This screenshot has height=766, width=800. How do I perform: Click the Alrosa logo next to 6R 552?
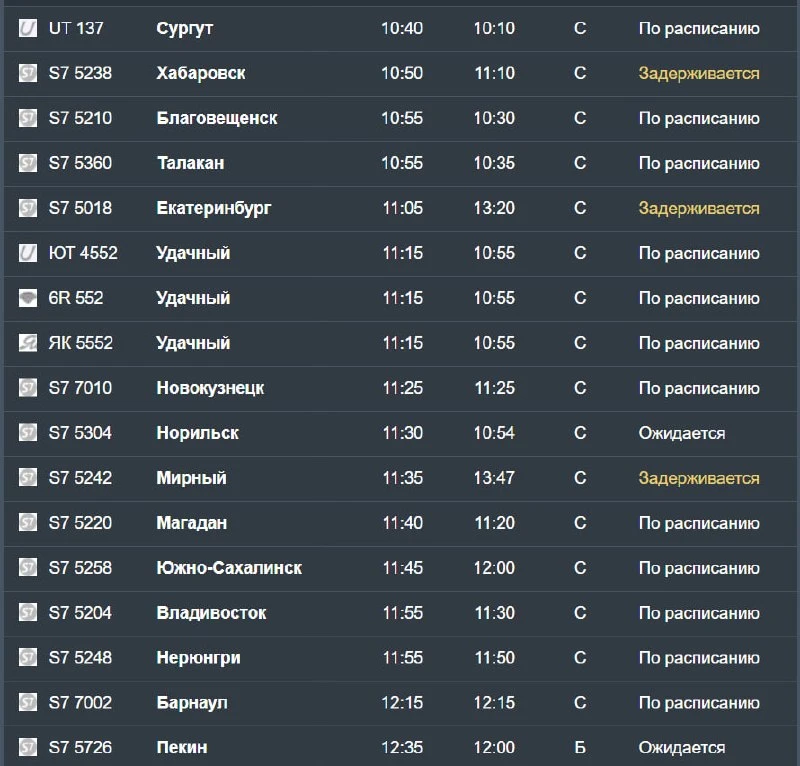28,298
